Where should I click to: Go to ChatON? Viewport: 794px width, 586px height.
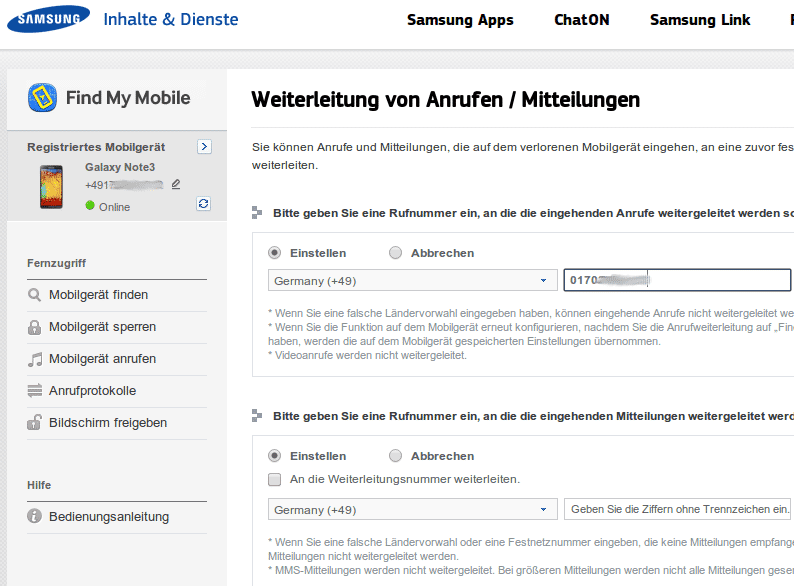tap(581, 20)
